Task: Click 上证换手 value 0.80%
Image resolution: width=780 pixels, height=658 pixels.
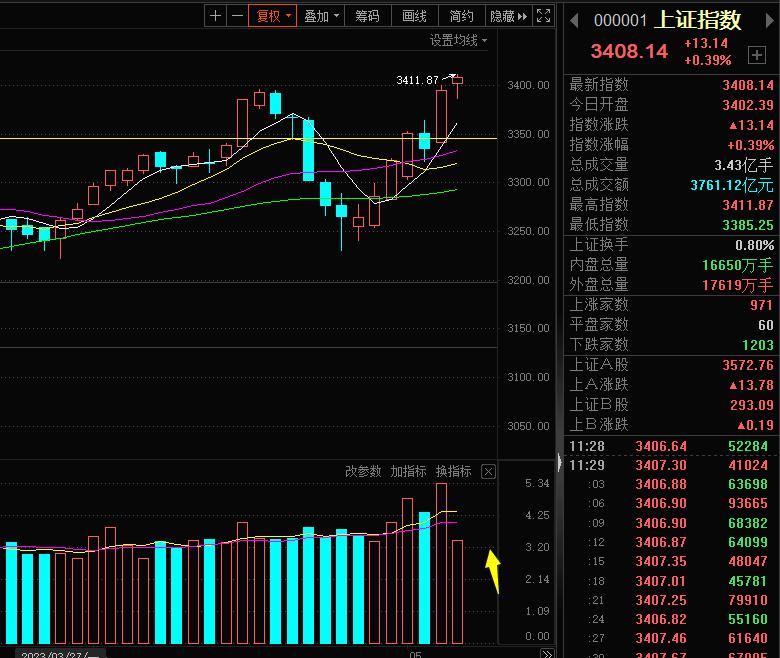Action: [x=754, y=245]
